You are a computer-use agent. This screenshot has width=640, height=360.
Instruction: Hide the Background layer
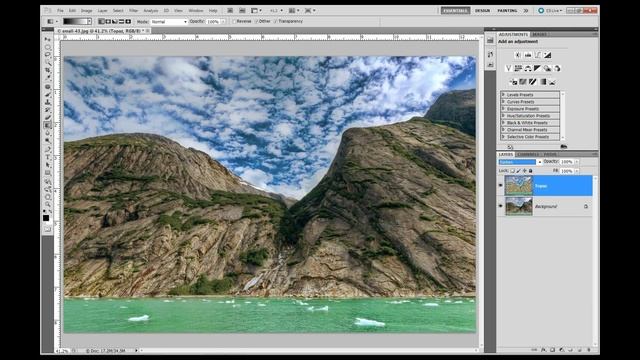pos(501,206)
